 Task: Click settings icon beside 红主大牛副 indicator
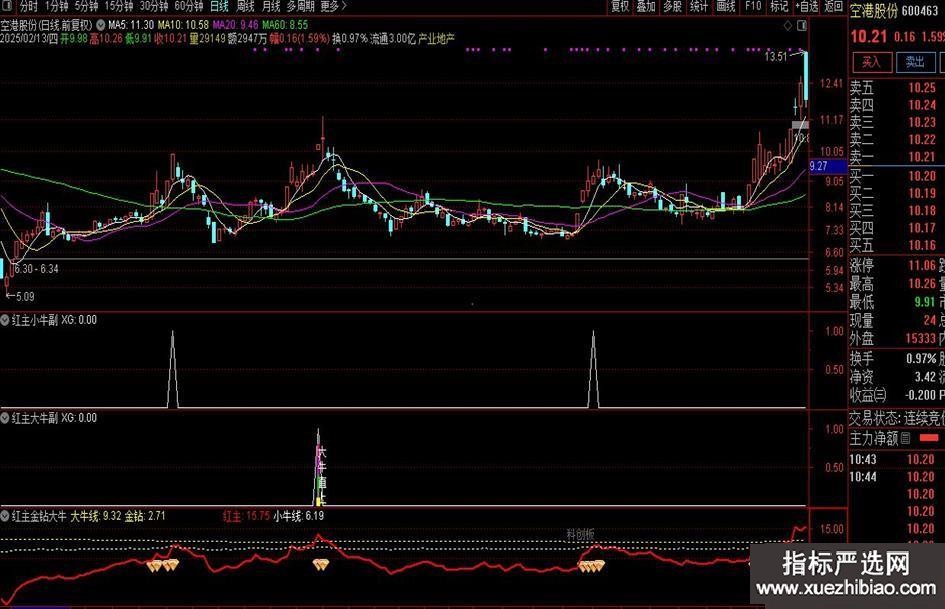point(6,417)
